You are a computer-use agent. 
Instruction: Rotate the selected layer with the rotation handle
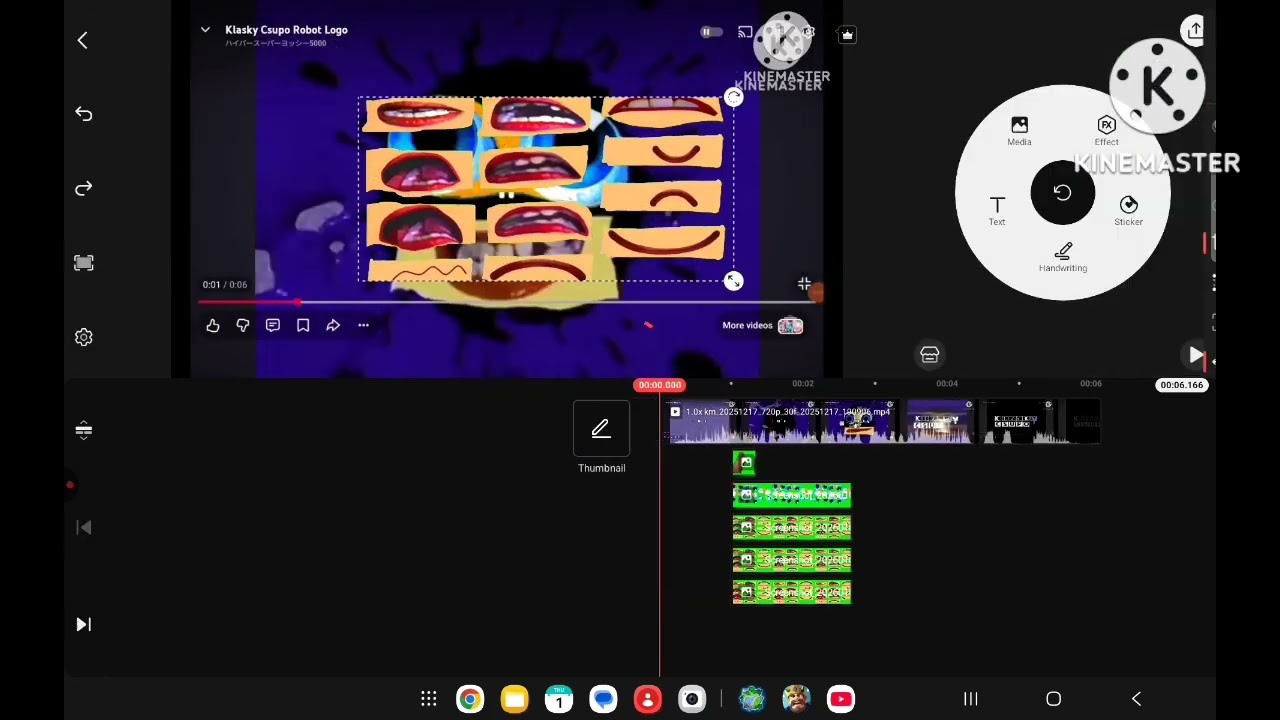tap(734, 98)
